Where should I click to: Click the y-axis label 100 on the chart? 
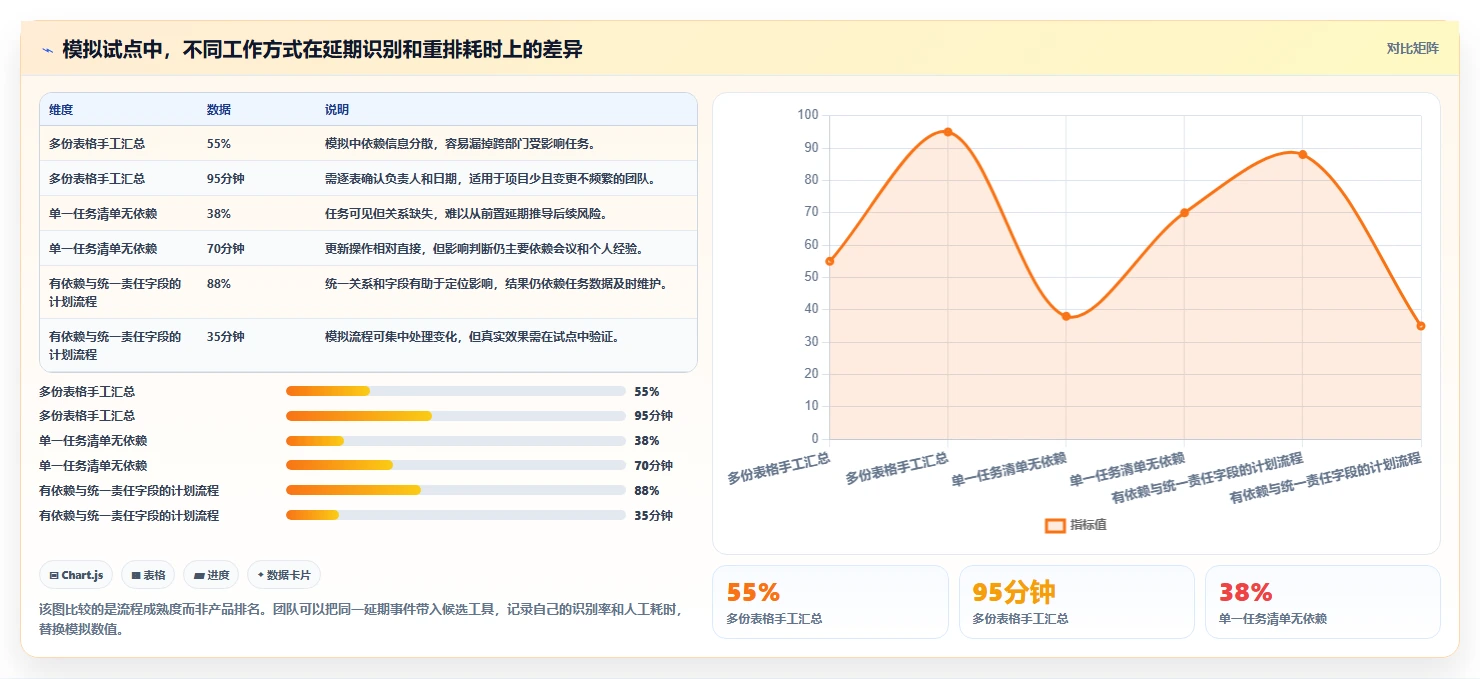(x=808, y=115)
